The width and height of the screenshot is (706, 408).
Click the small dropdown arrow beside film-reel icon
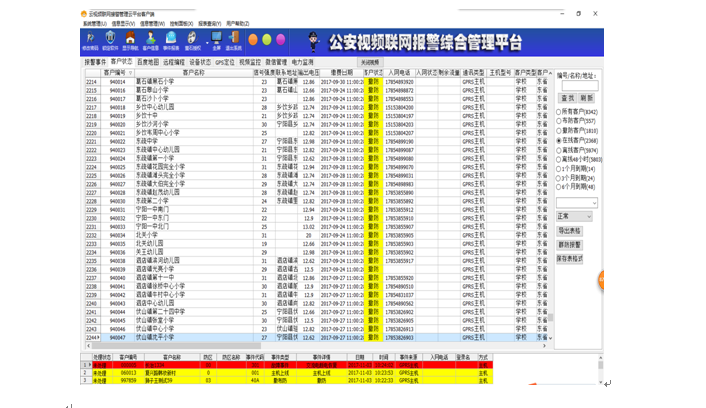[x=207, y=43]
